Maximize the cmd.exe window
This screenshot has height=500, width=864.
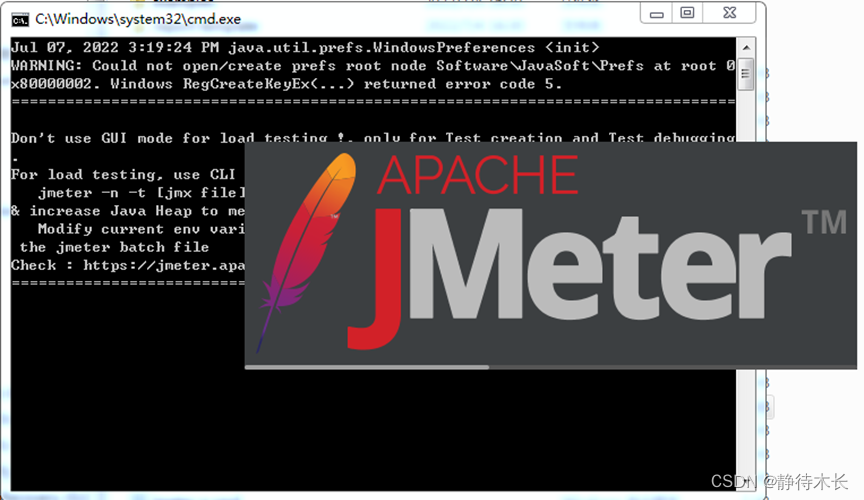pos(687,13)
